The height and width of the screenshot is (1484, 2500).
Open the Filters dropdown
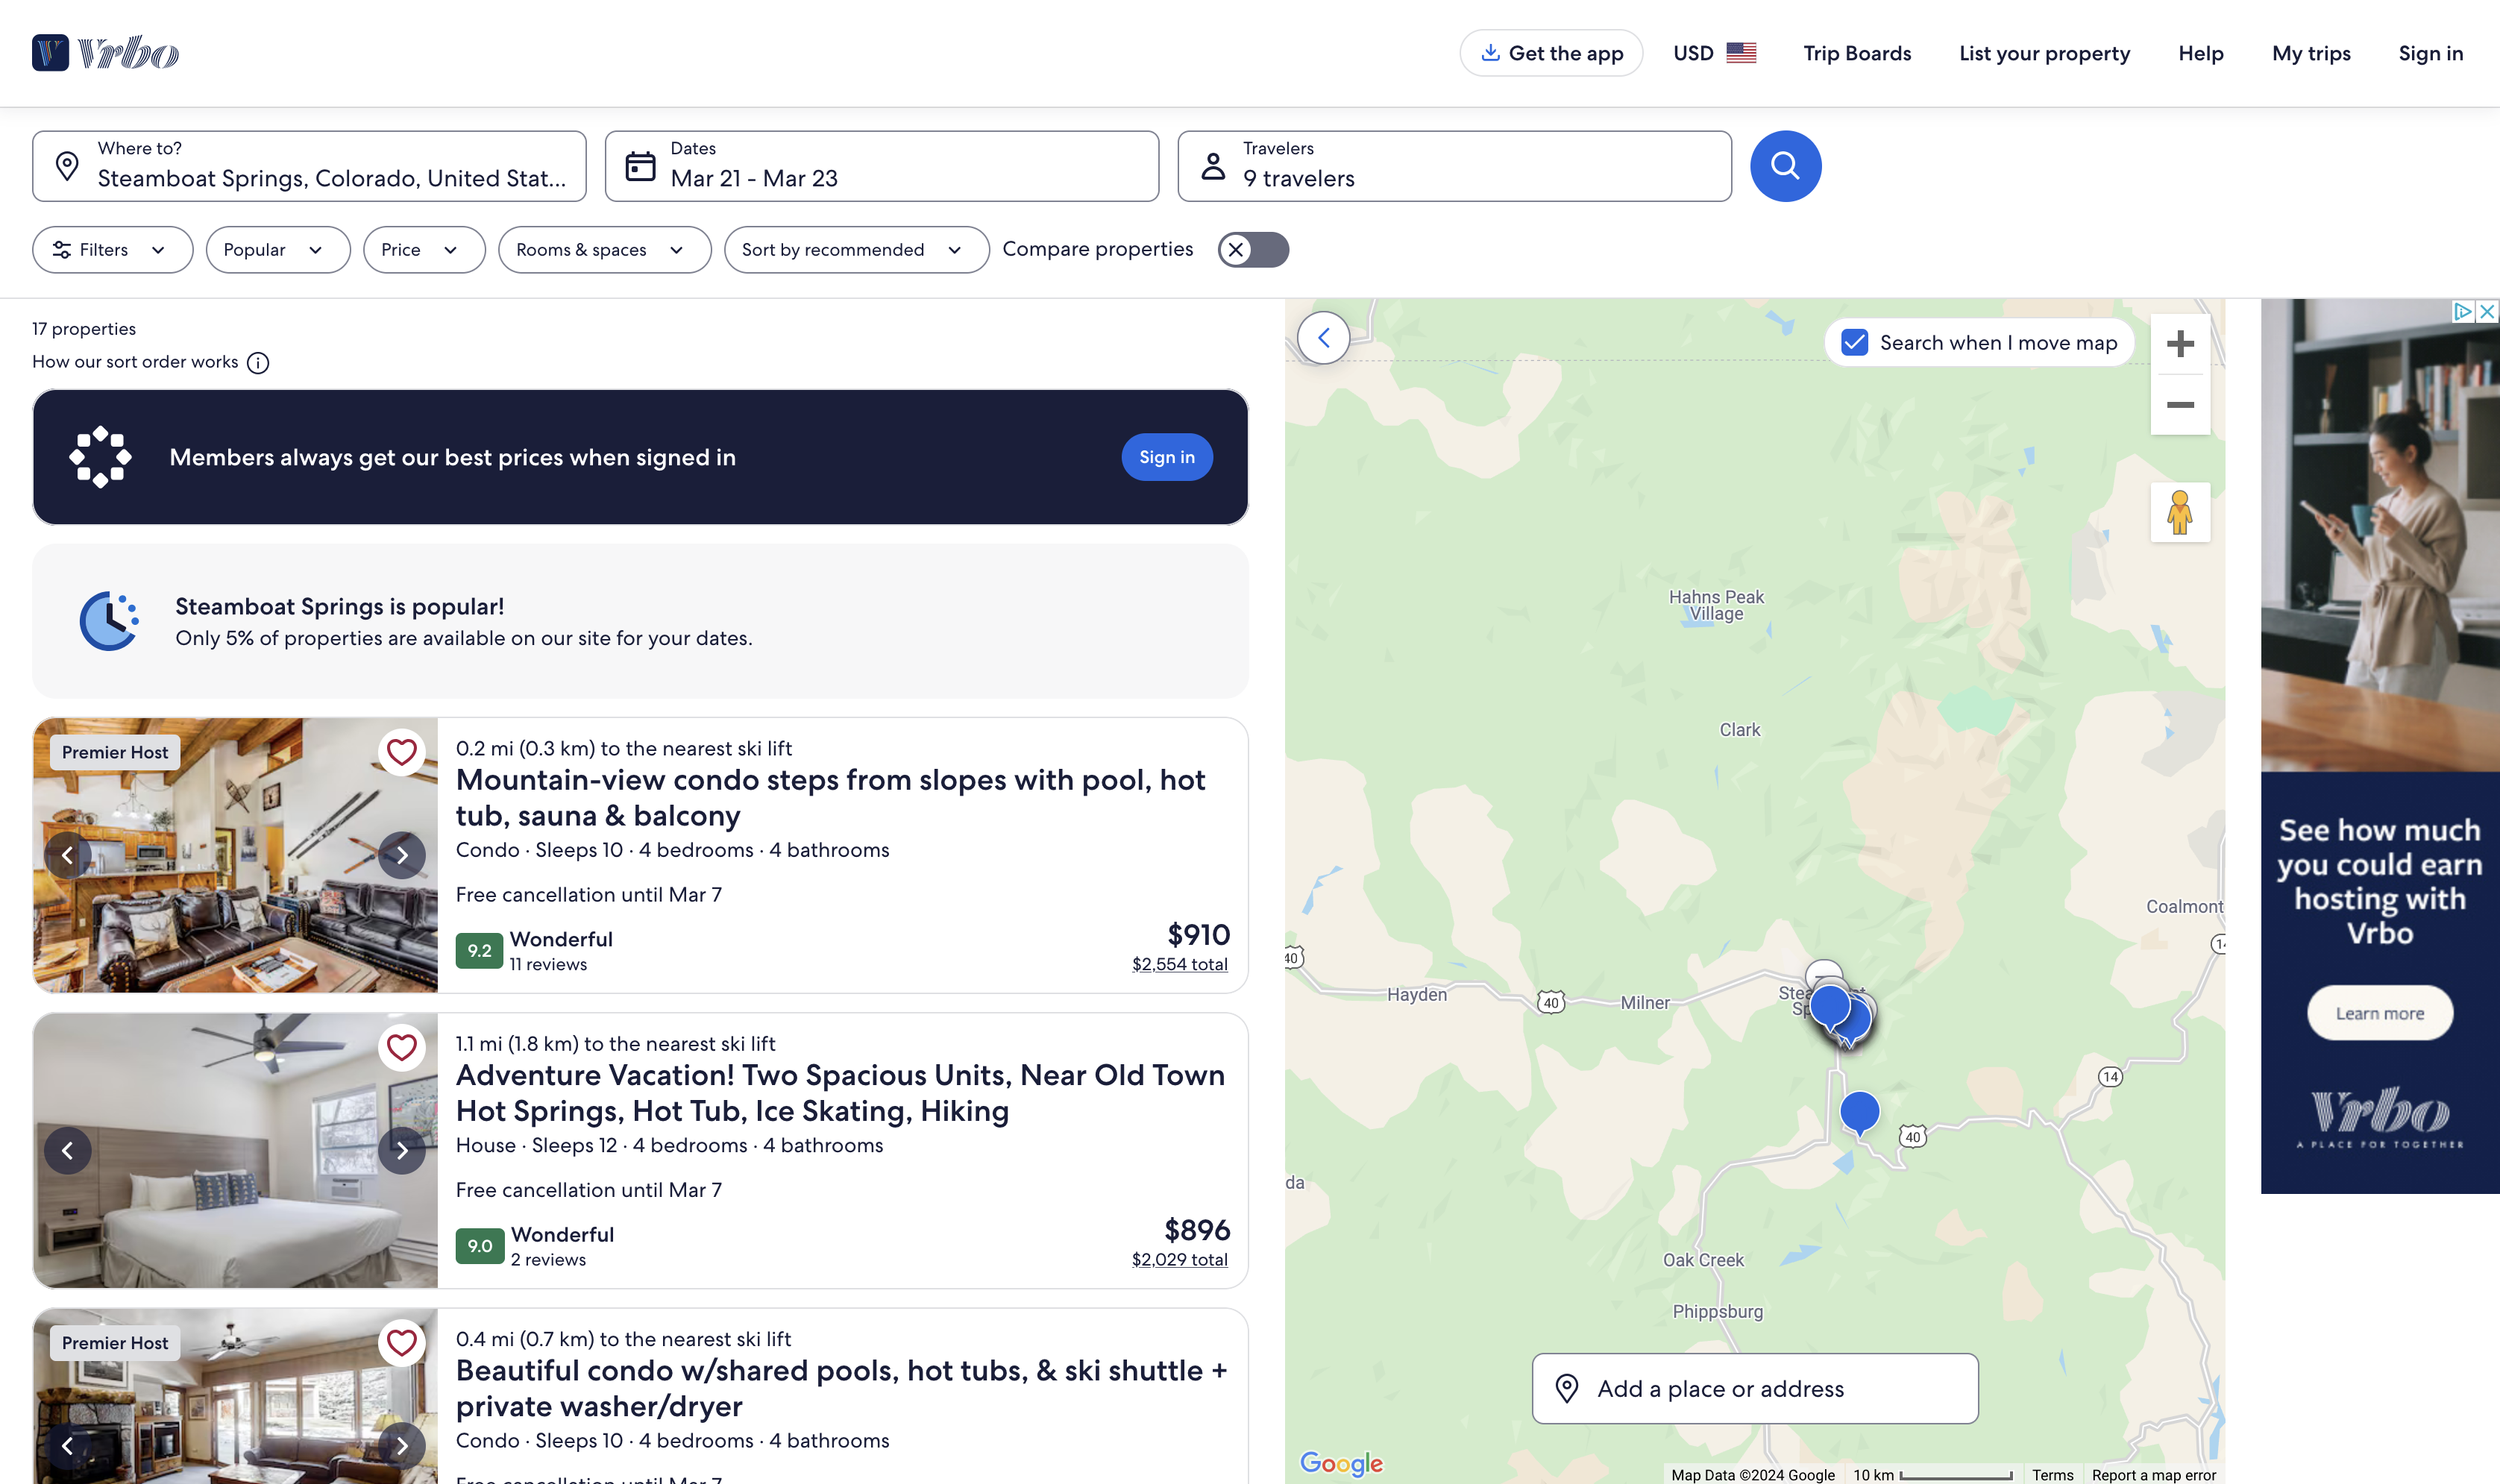click(112, 250)
